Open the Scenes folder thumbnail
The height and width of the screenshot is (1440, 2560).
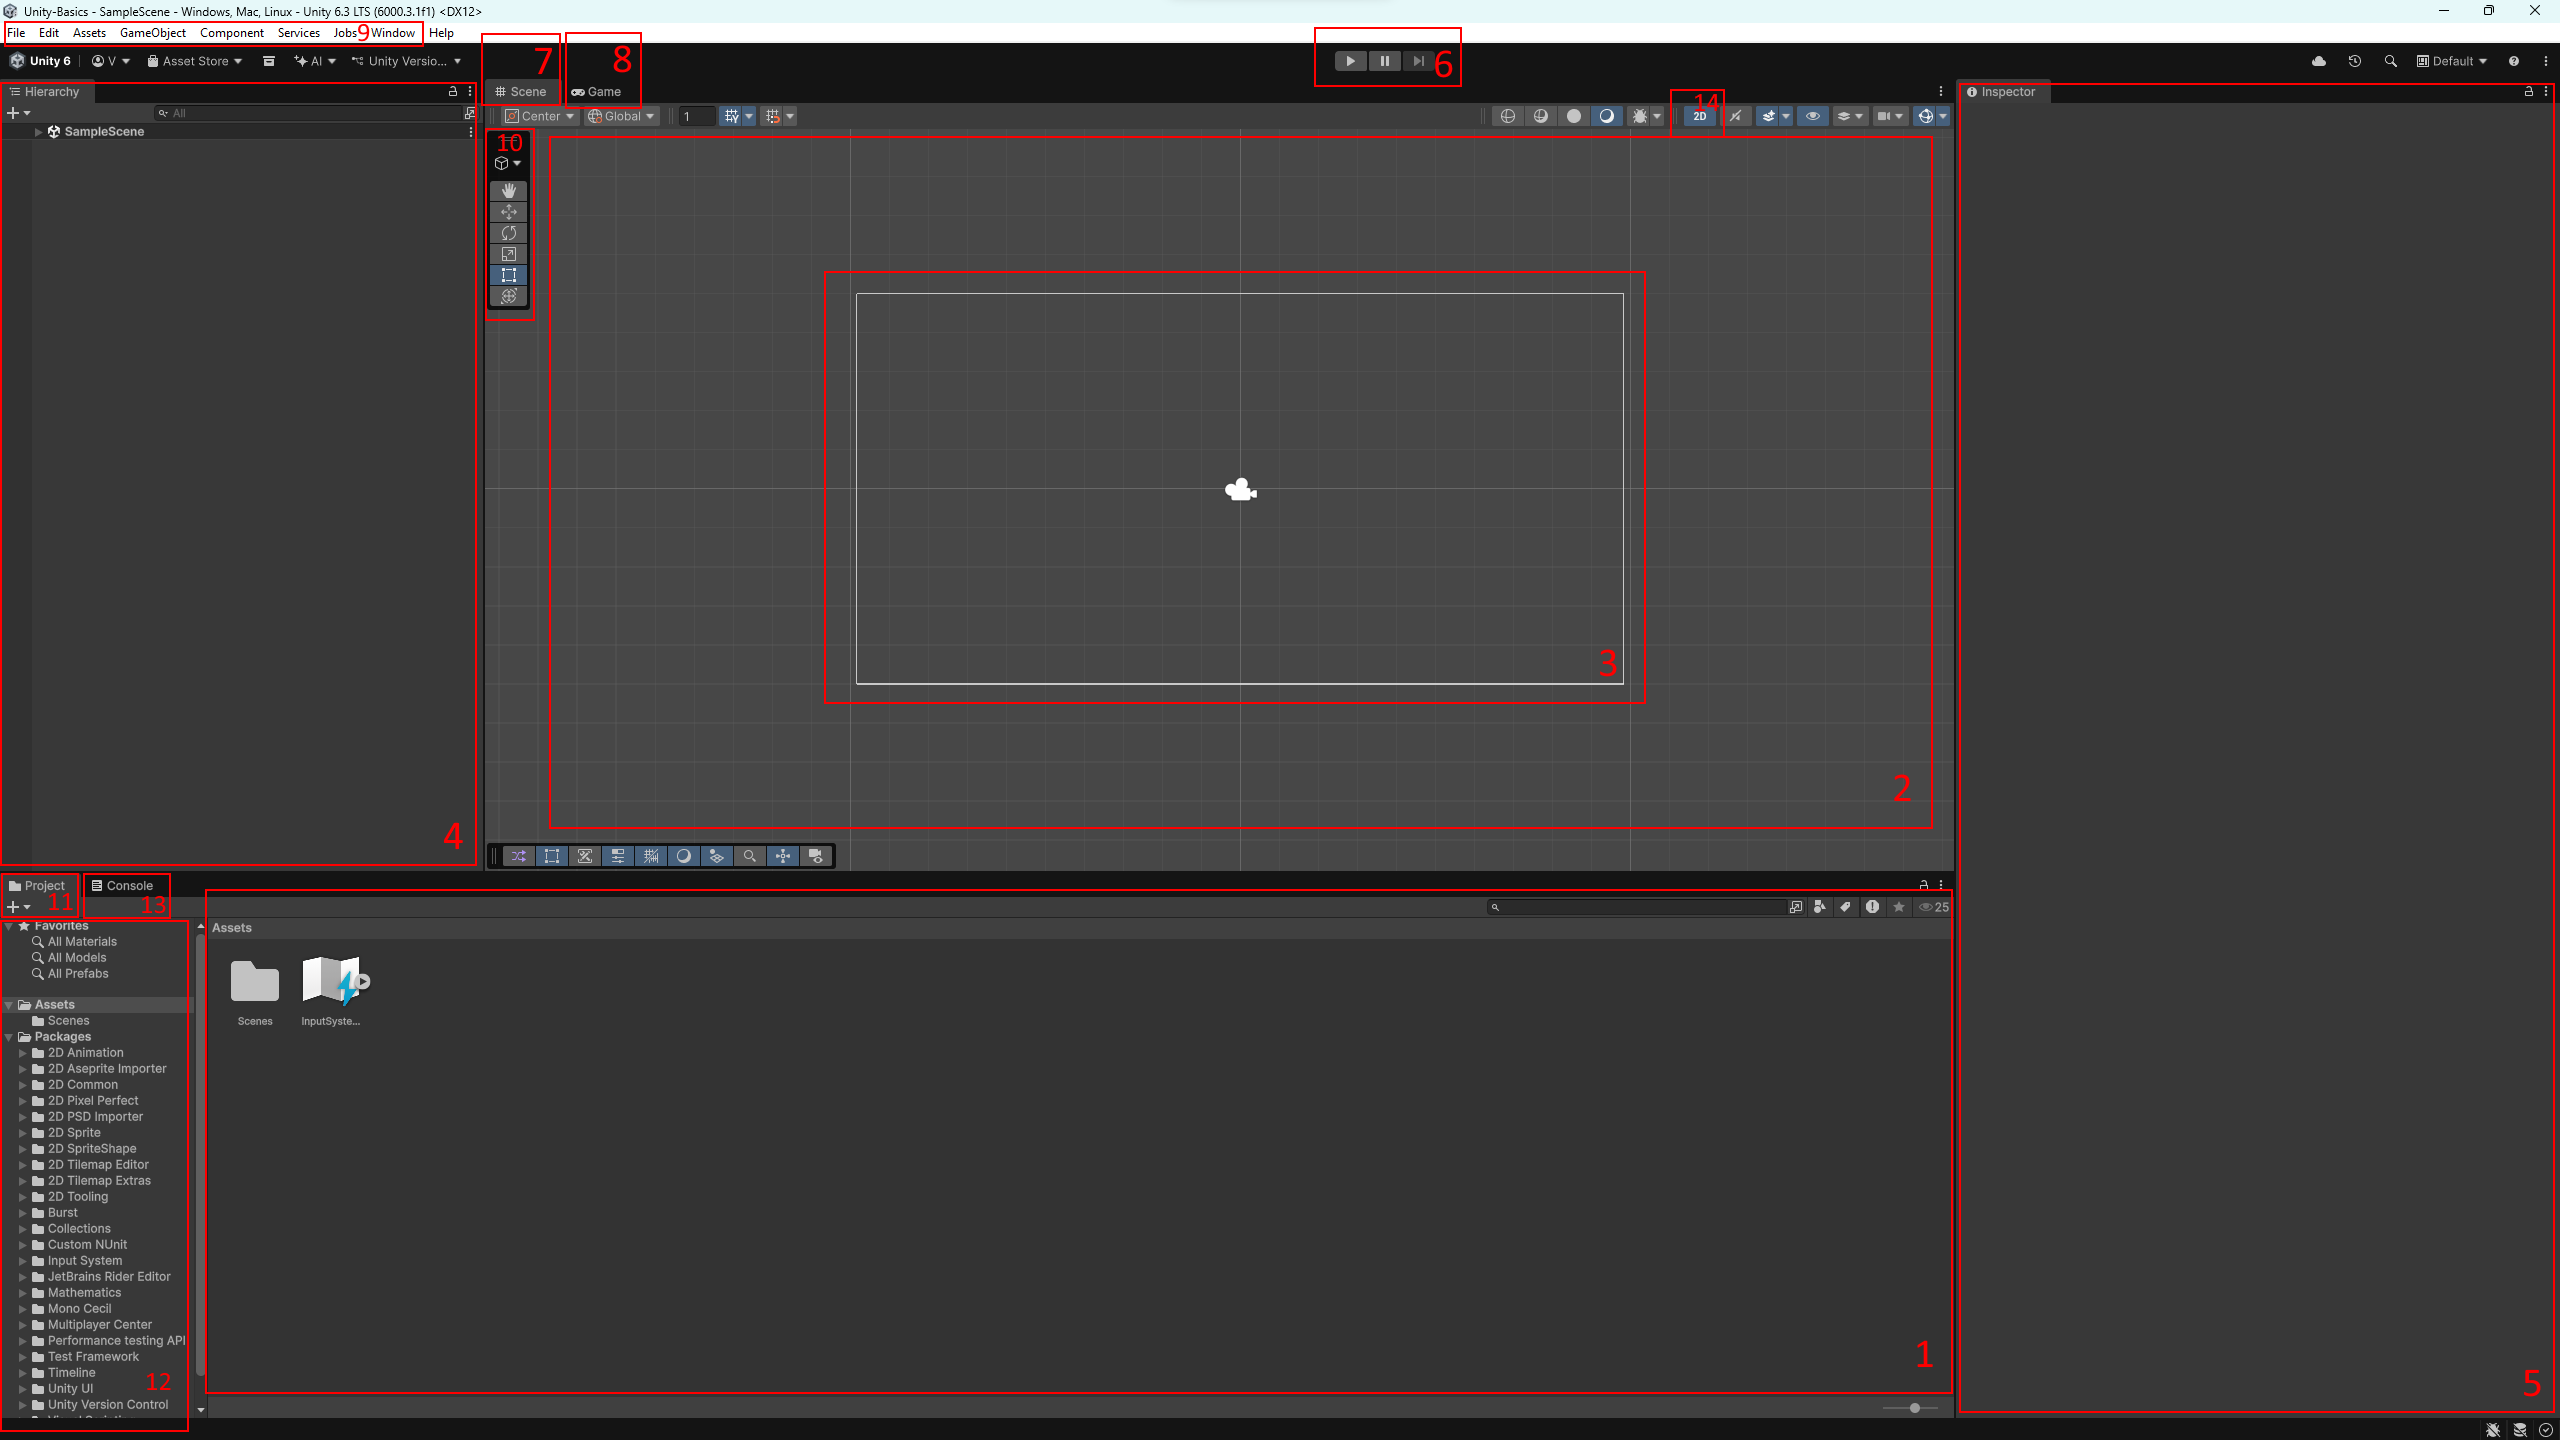[255, 983]
